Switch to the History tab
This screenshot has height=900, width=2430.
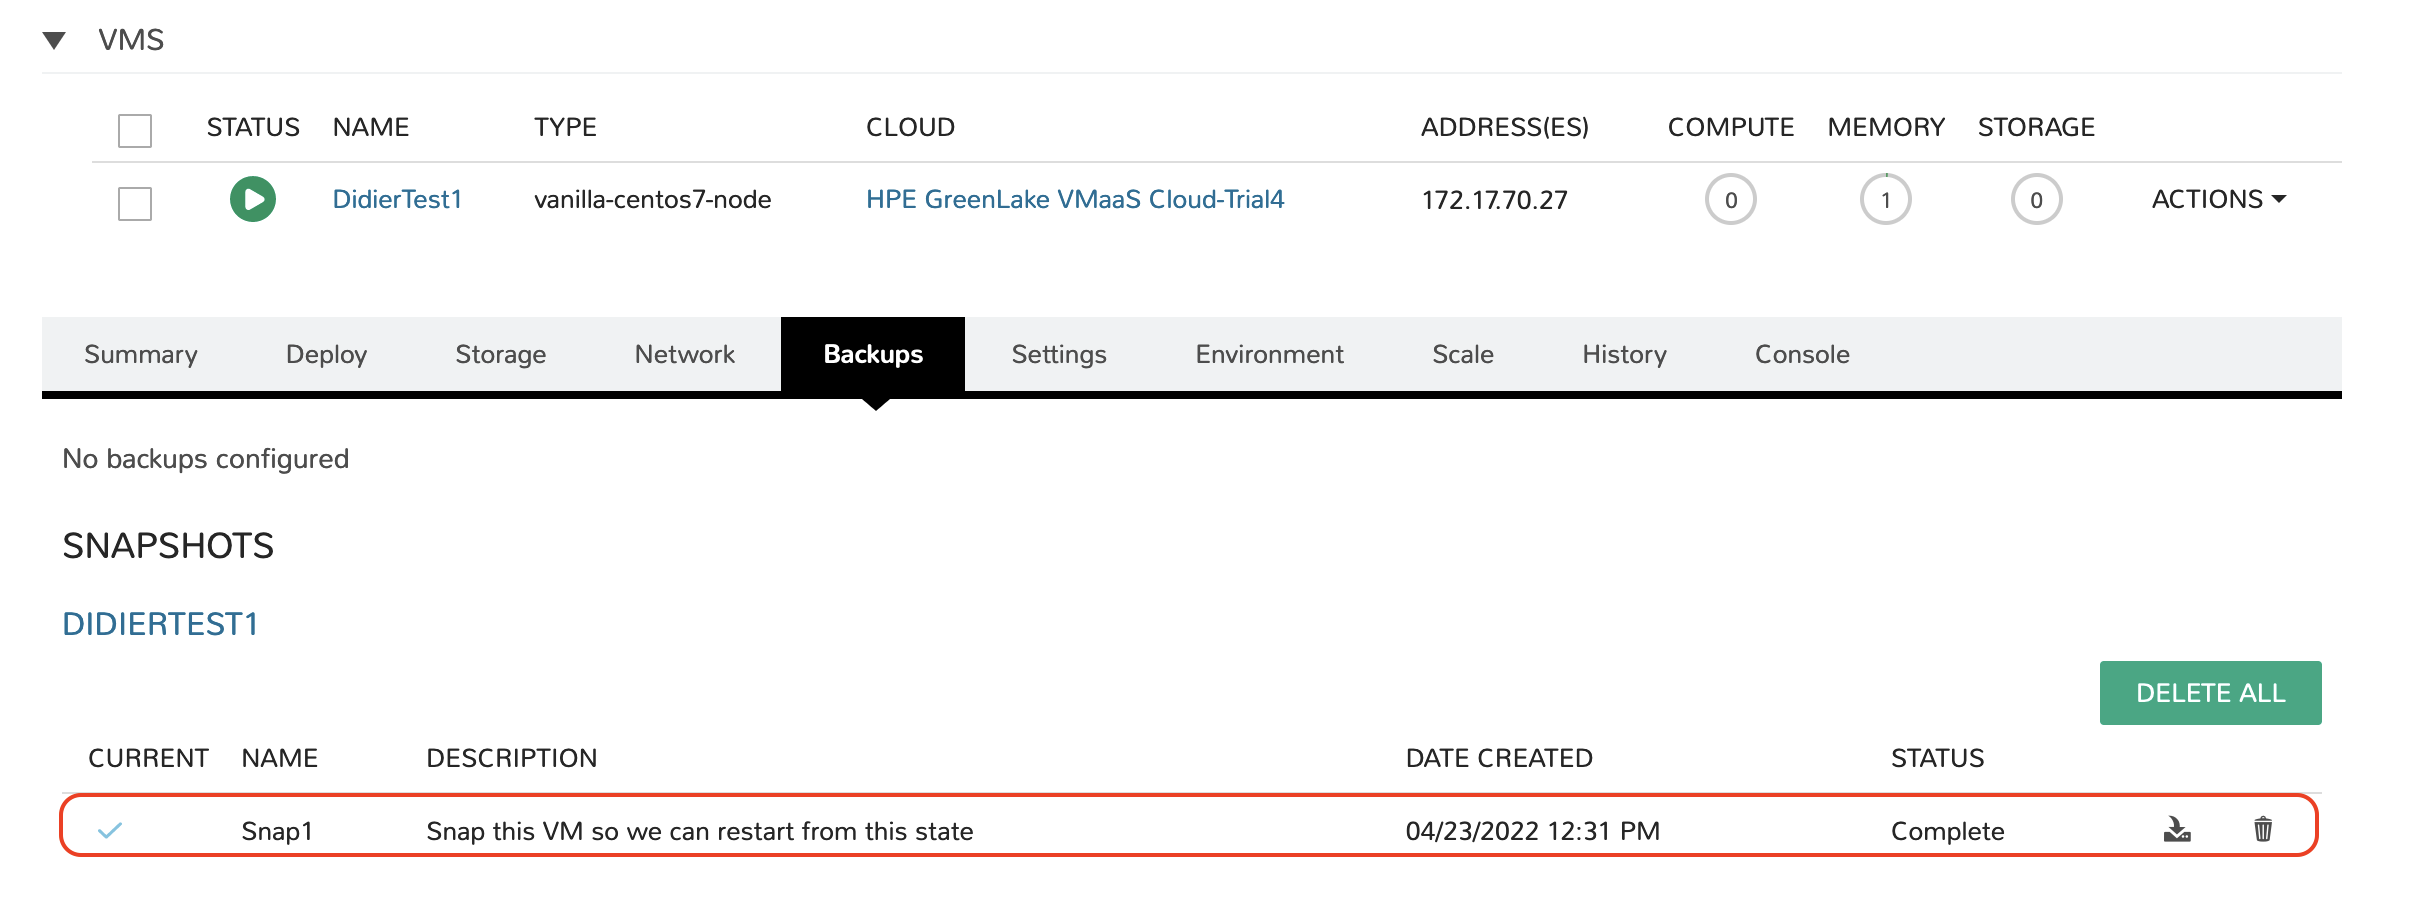1624,354
